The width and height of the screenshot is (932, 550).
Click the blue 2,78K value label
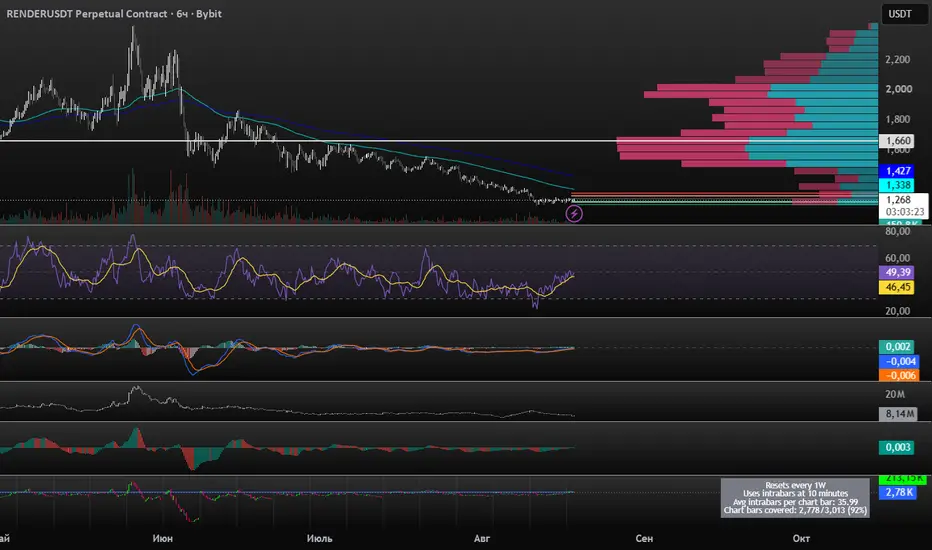(898, 492)
